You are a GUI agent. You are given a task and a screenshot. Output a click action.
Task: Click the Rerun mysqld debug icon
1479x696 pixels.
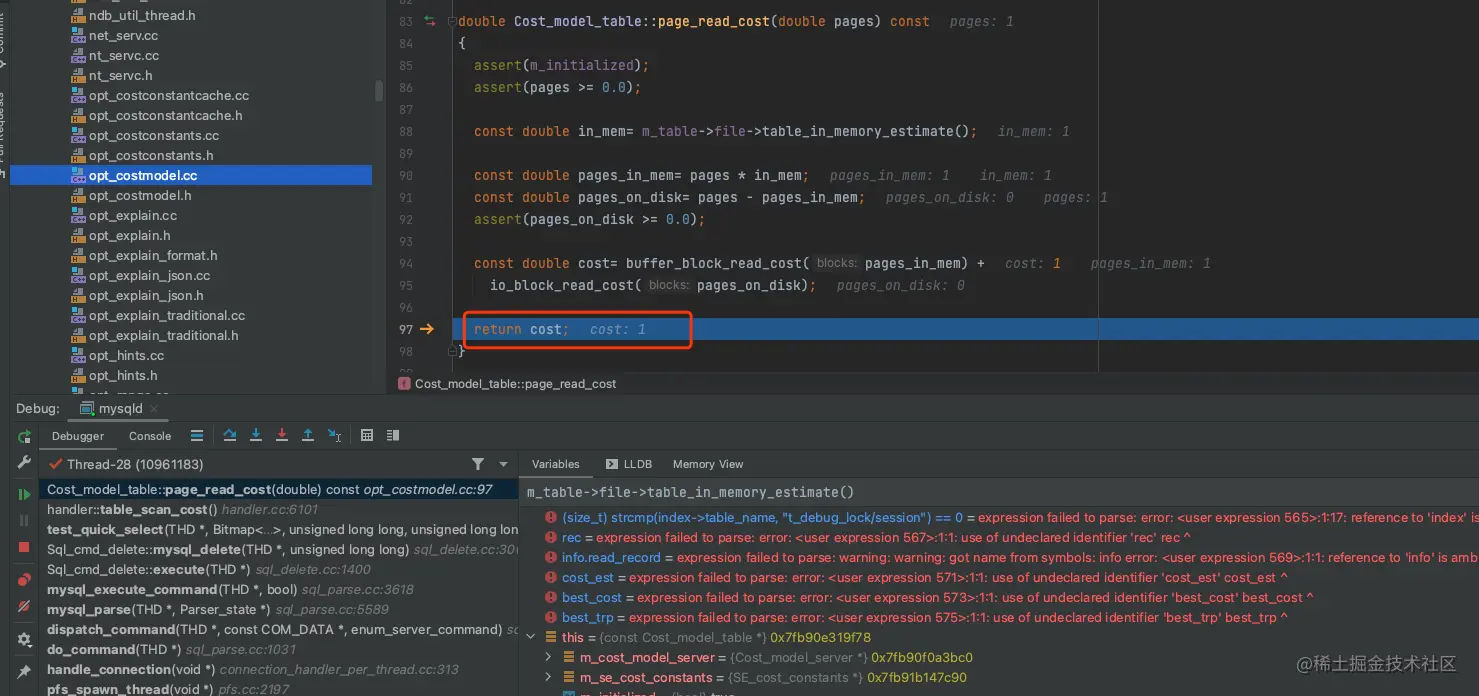click(x=24, y=437)
